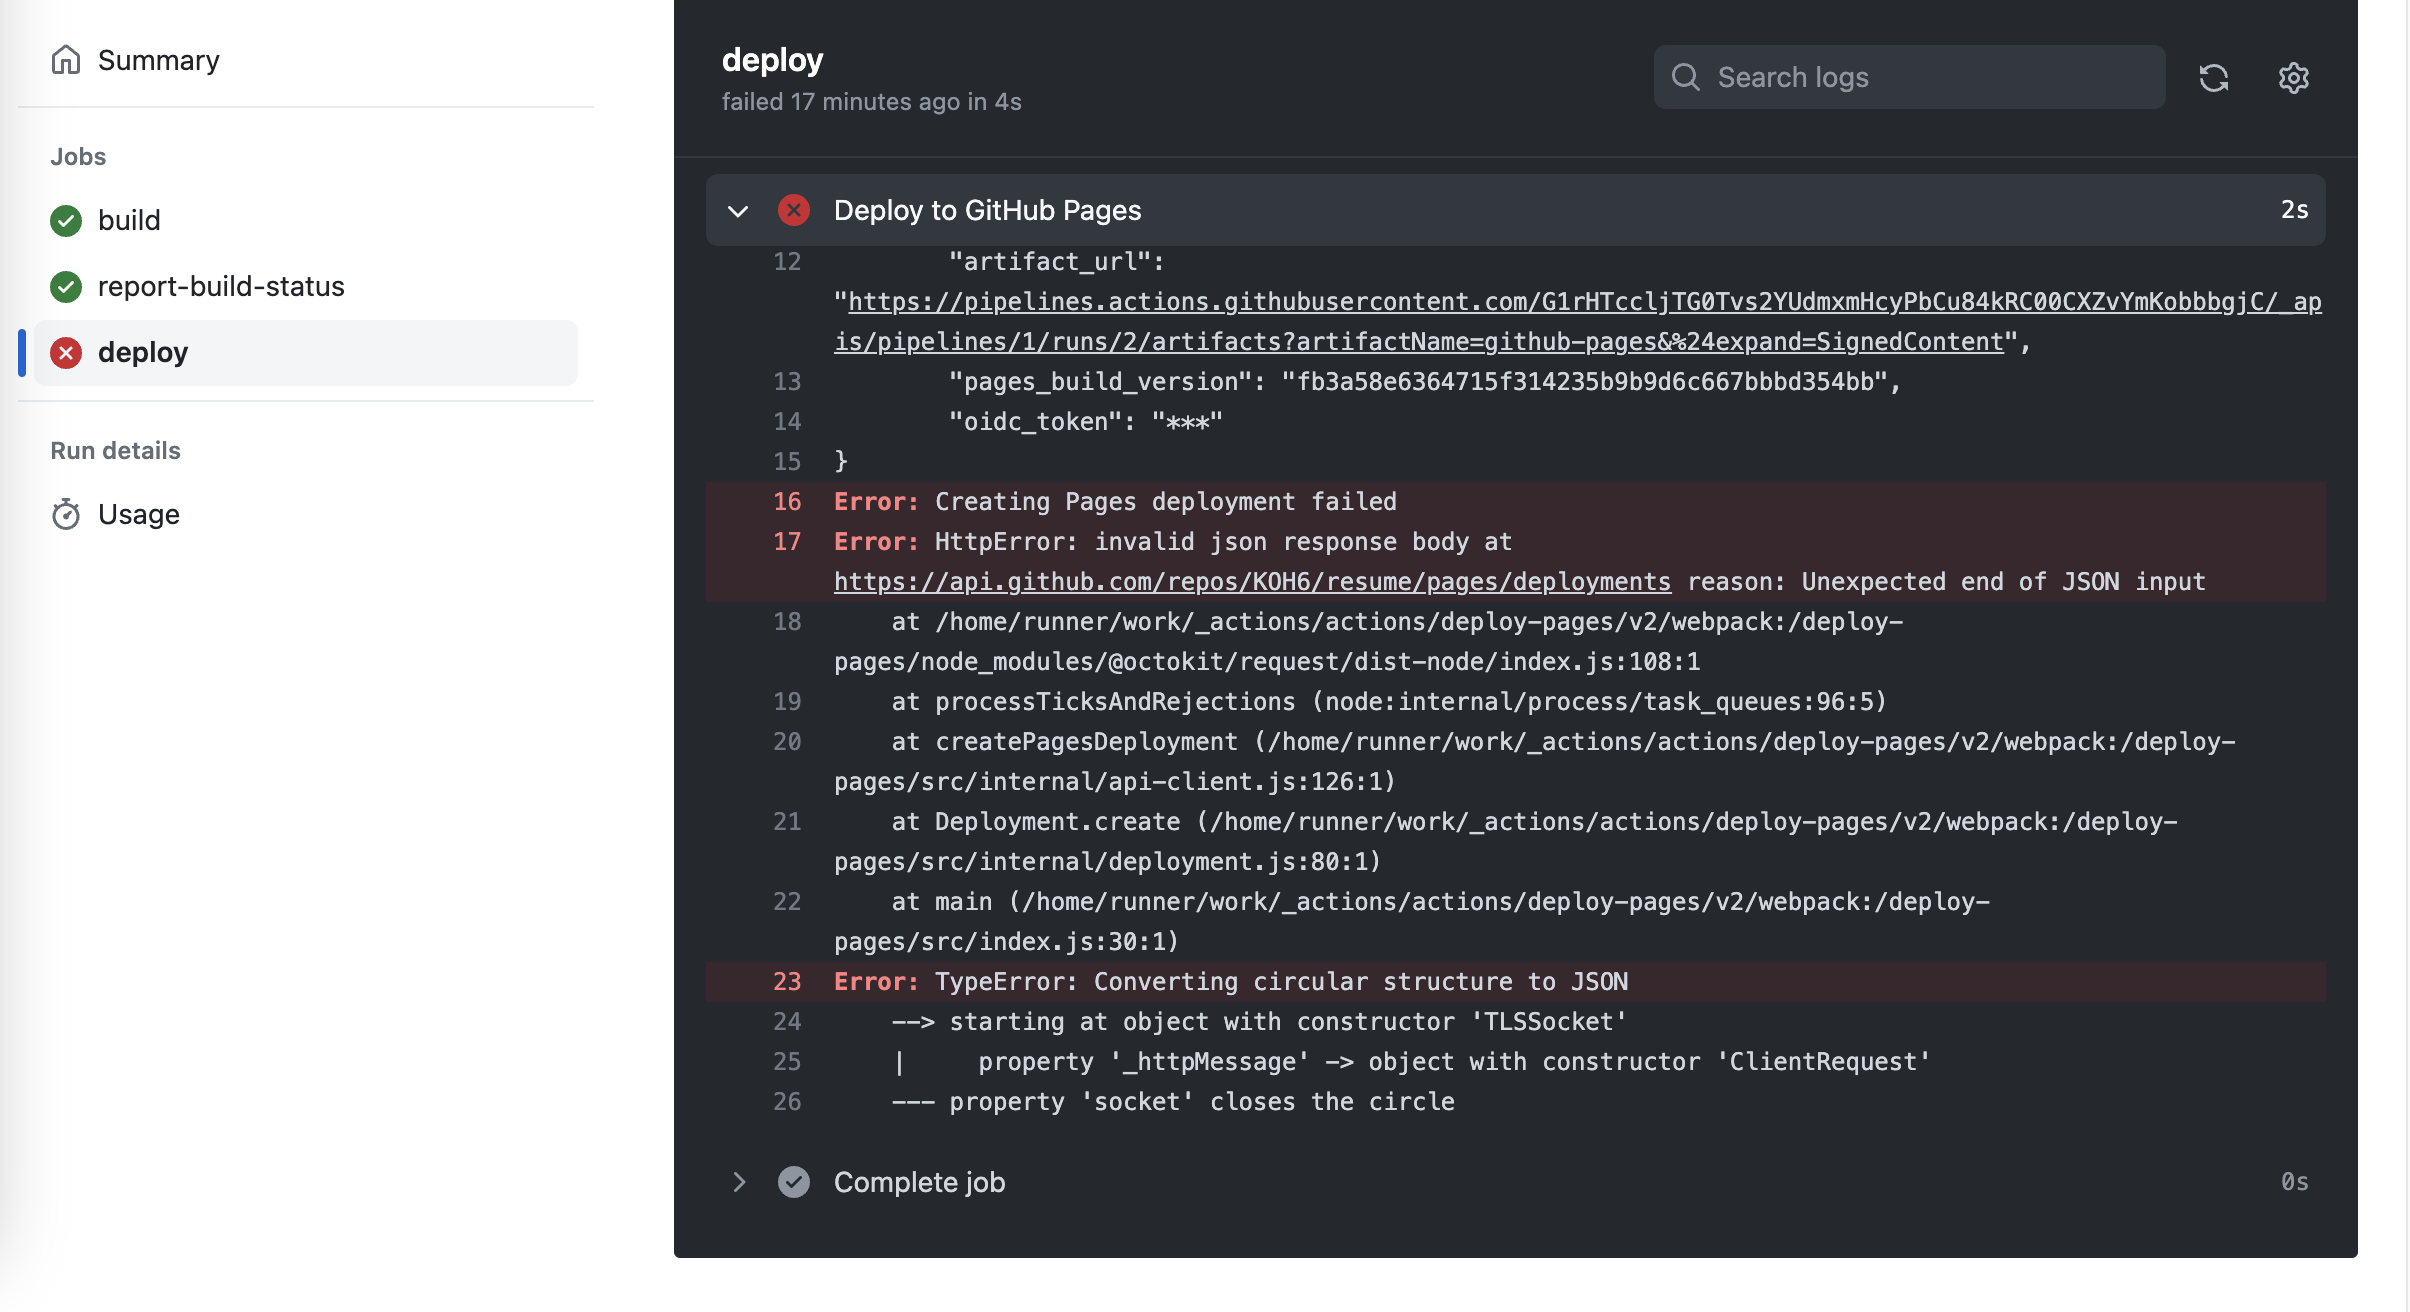2410x1312 pixels.
Task: Click the Summary home icon
Action: tap(66, 59)
